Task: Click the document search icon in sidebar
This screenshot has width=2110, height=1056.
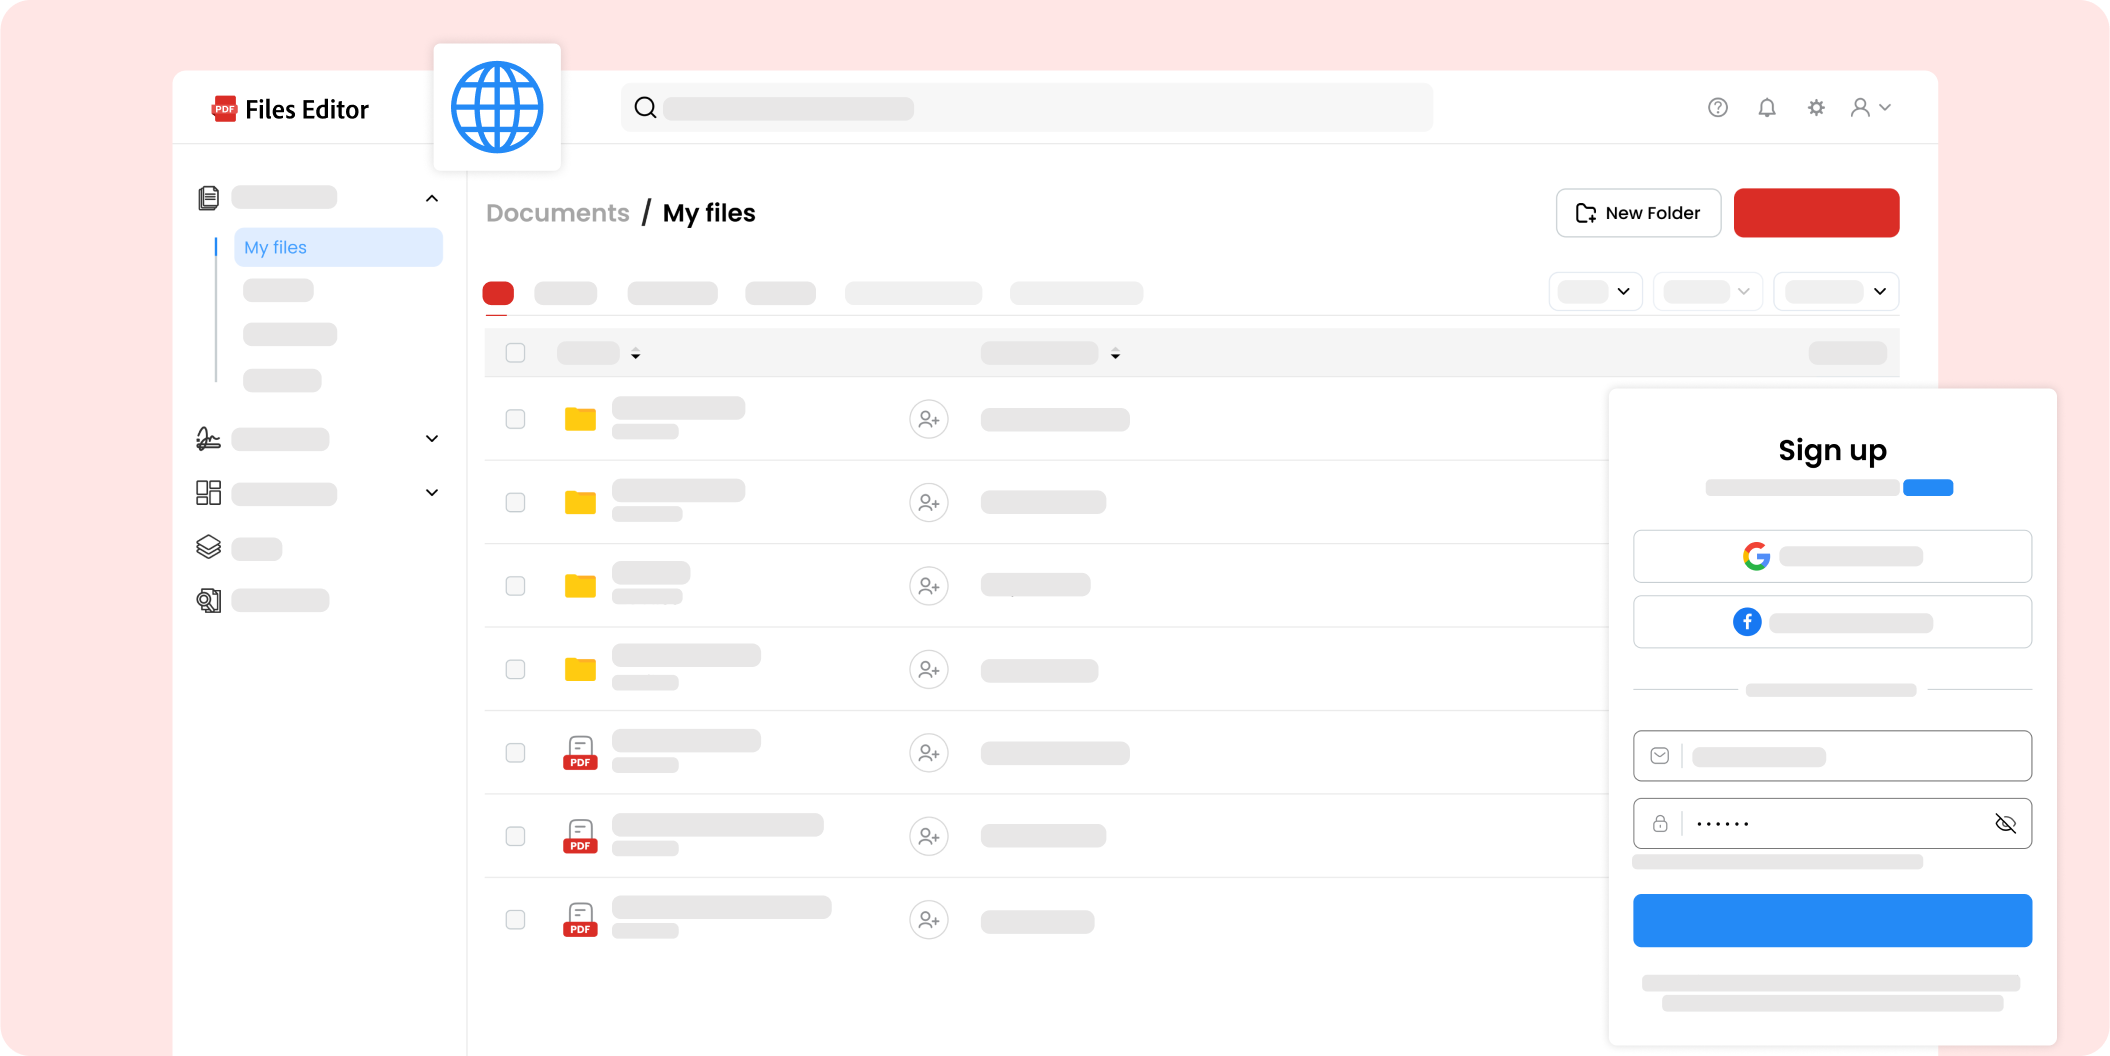Action: 208,600
